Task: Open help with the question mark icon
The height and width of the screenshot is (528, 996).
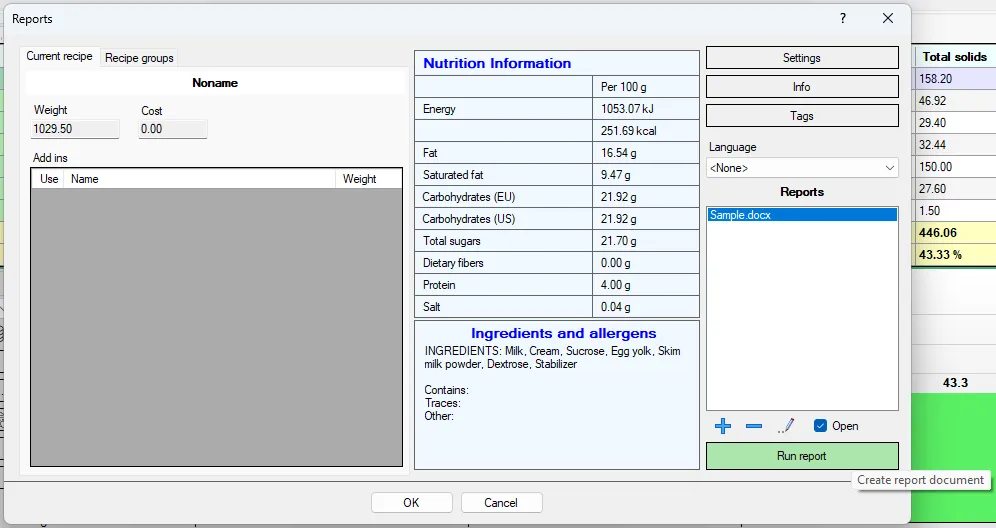Action: point(843,18)
